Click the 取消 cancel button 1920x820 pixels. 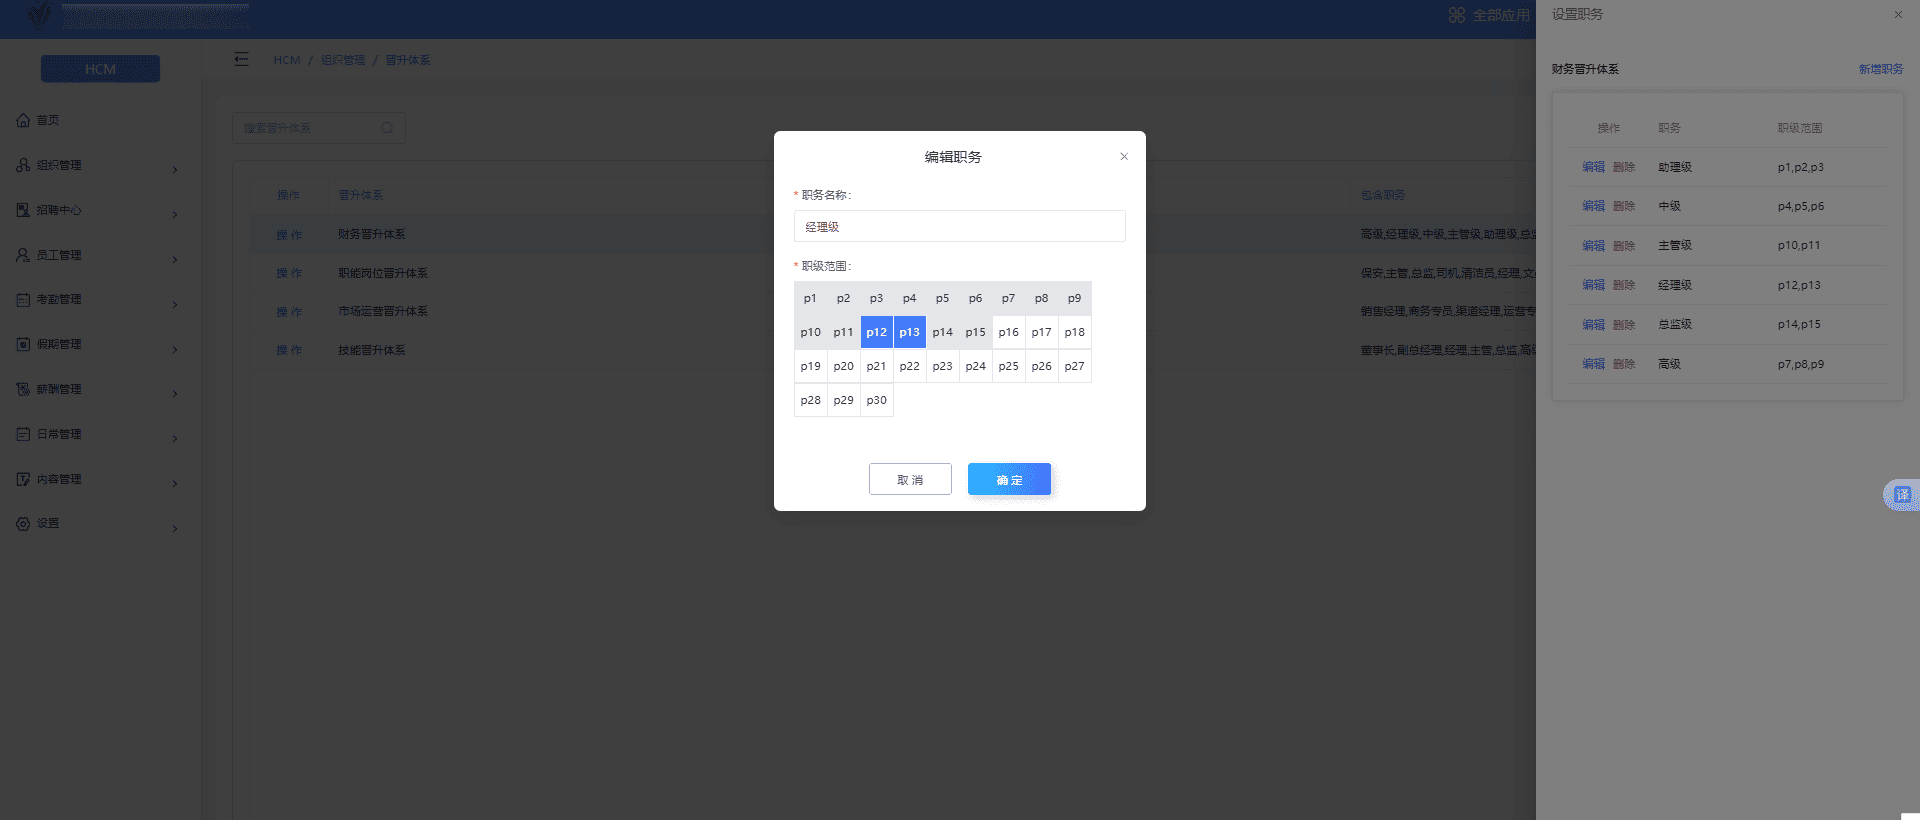[x=910, y=479]
